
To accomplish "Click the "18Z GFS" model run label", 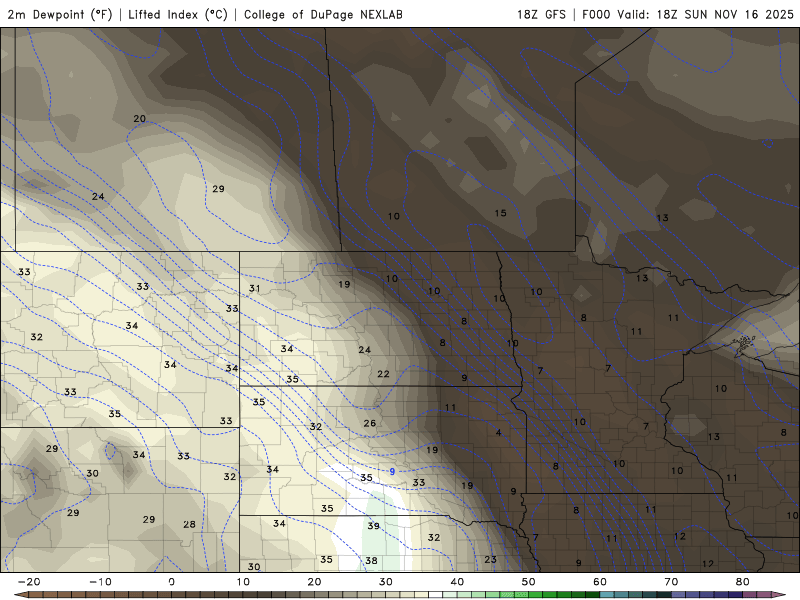I will coord(541,14).
